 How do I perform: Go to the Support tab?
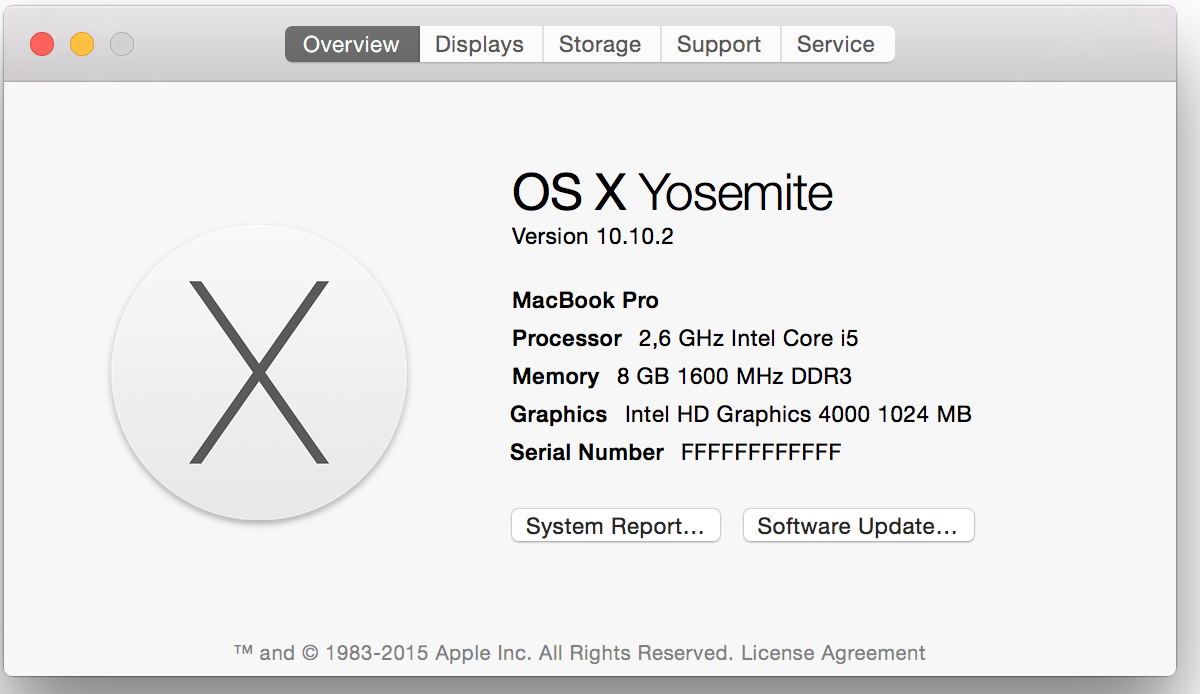pyautogui.click(x=719, y=44)
